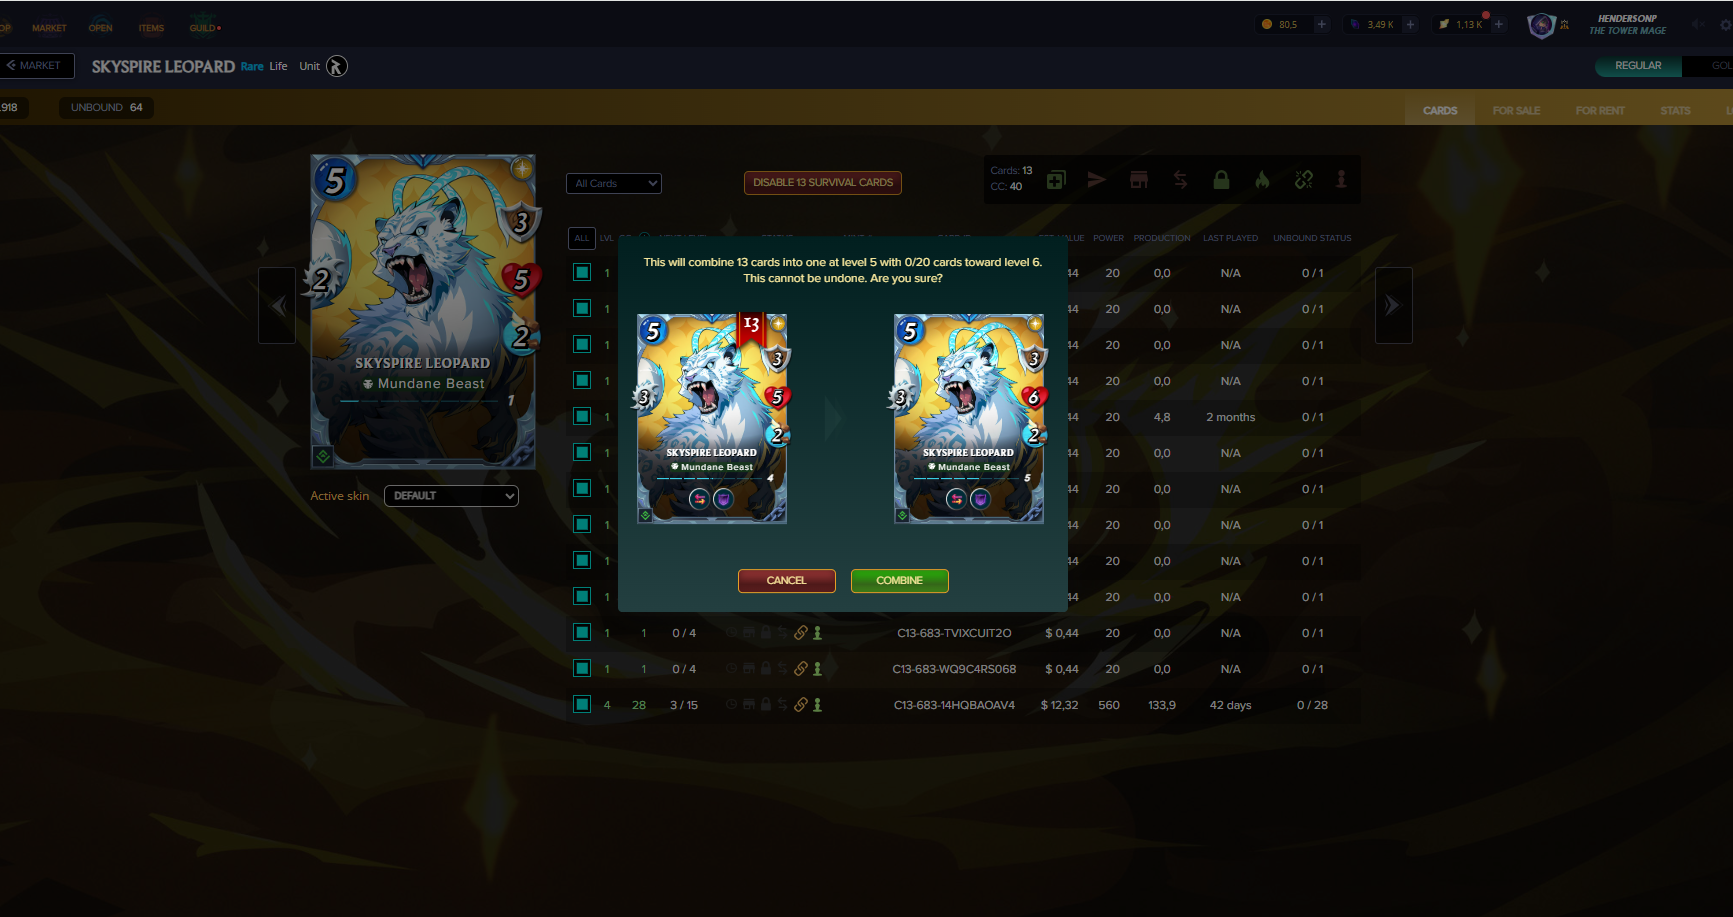Click the chain link icon in the C13-683-TVIXCUIT2O row
1733x917 pixels.
(x=800, y=633)
